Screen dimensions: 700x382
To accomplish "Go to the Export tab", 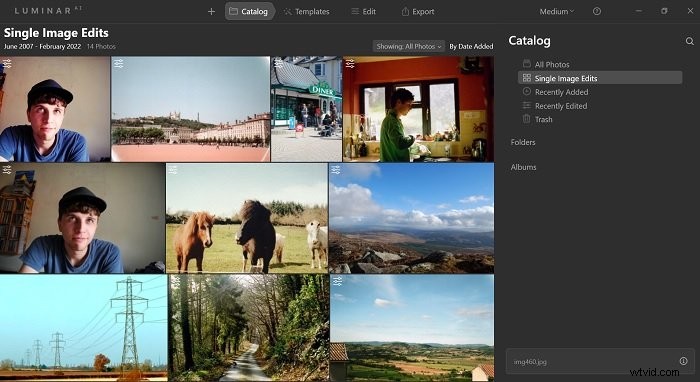I will coord(418,12).
